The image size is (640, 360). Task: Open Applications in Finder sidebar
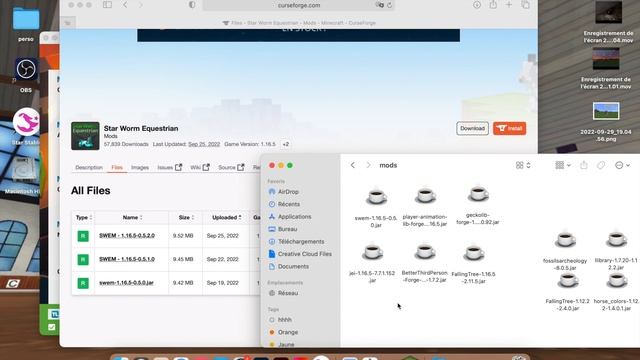pos(290,217)
